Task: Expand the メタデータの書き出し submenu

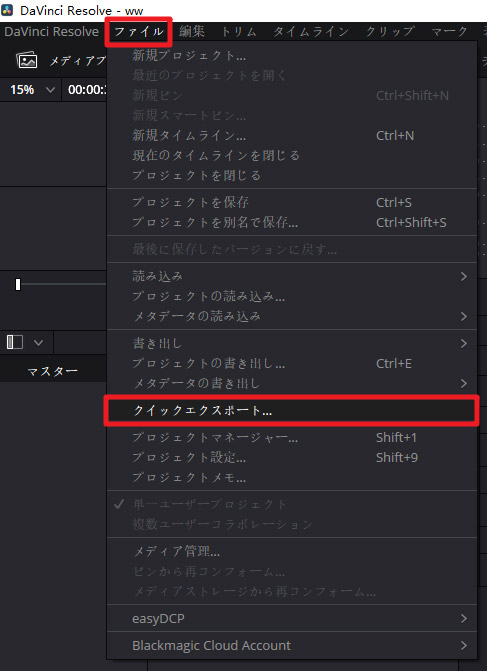Action: [x=291, y=383]
